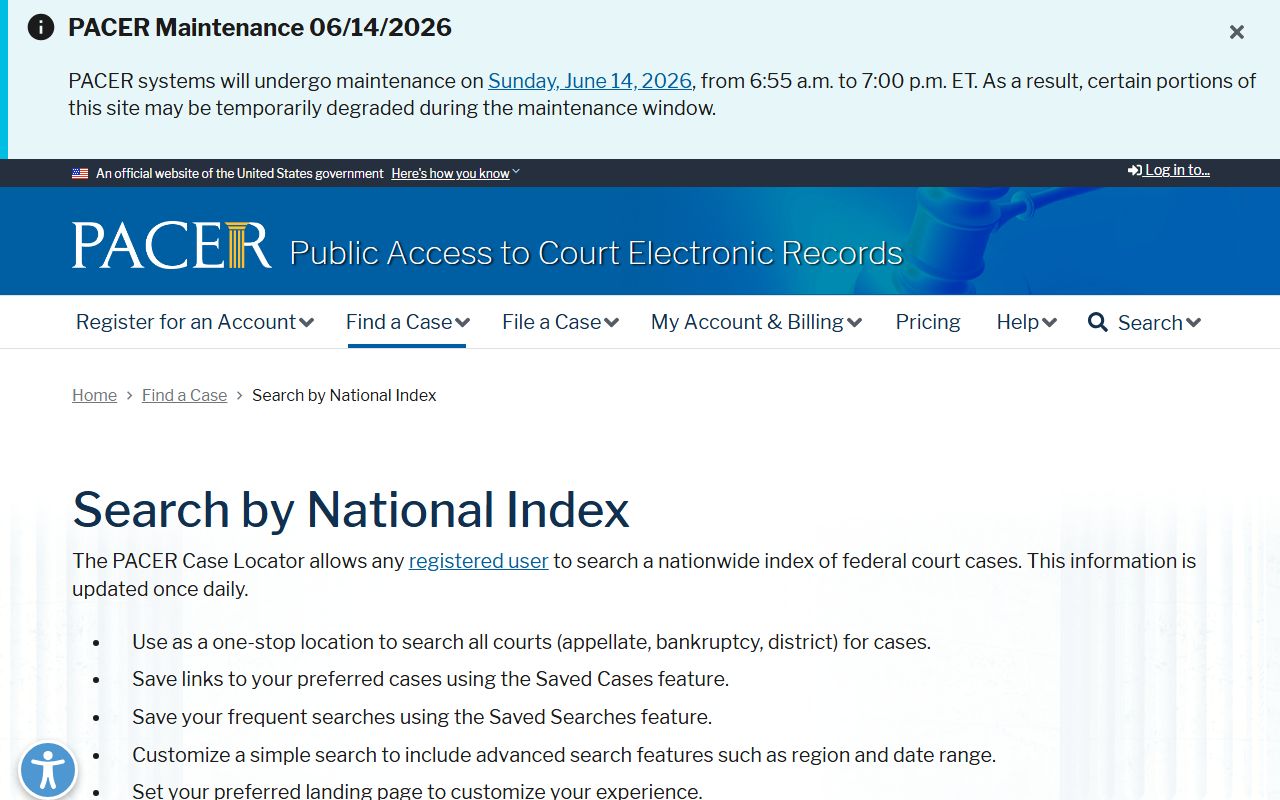
Task: Open the accessibility options widget
Action: [x=48, y=771]
